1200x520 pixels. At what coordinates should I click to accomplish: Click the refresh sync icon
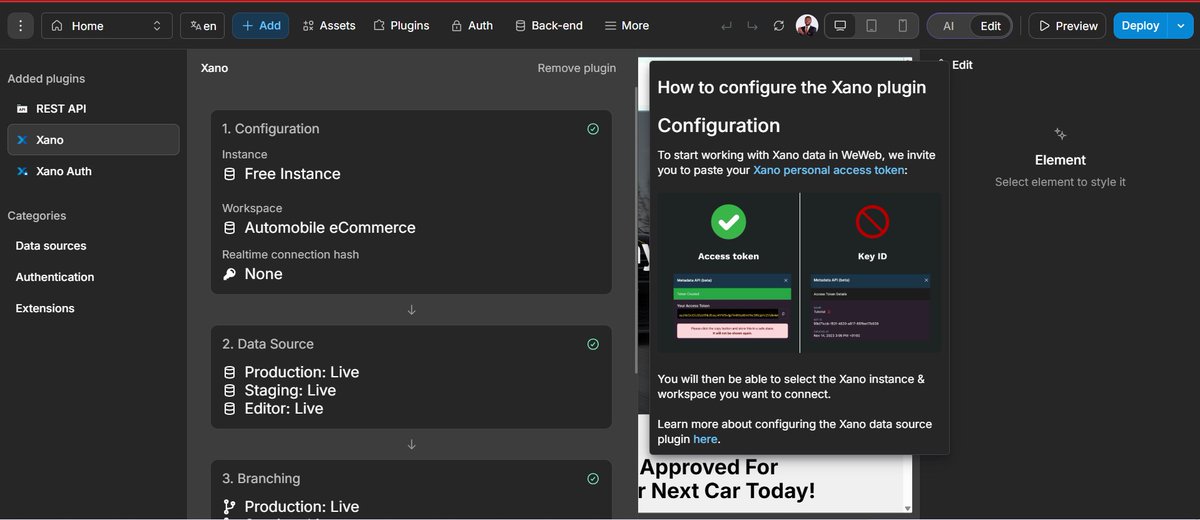coord(779,26)
